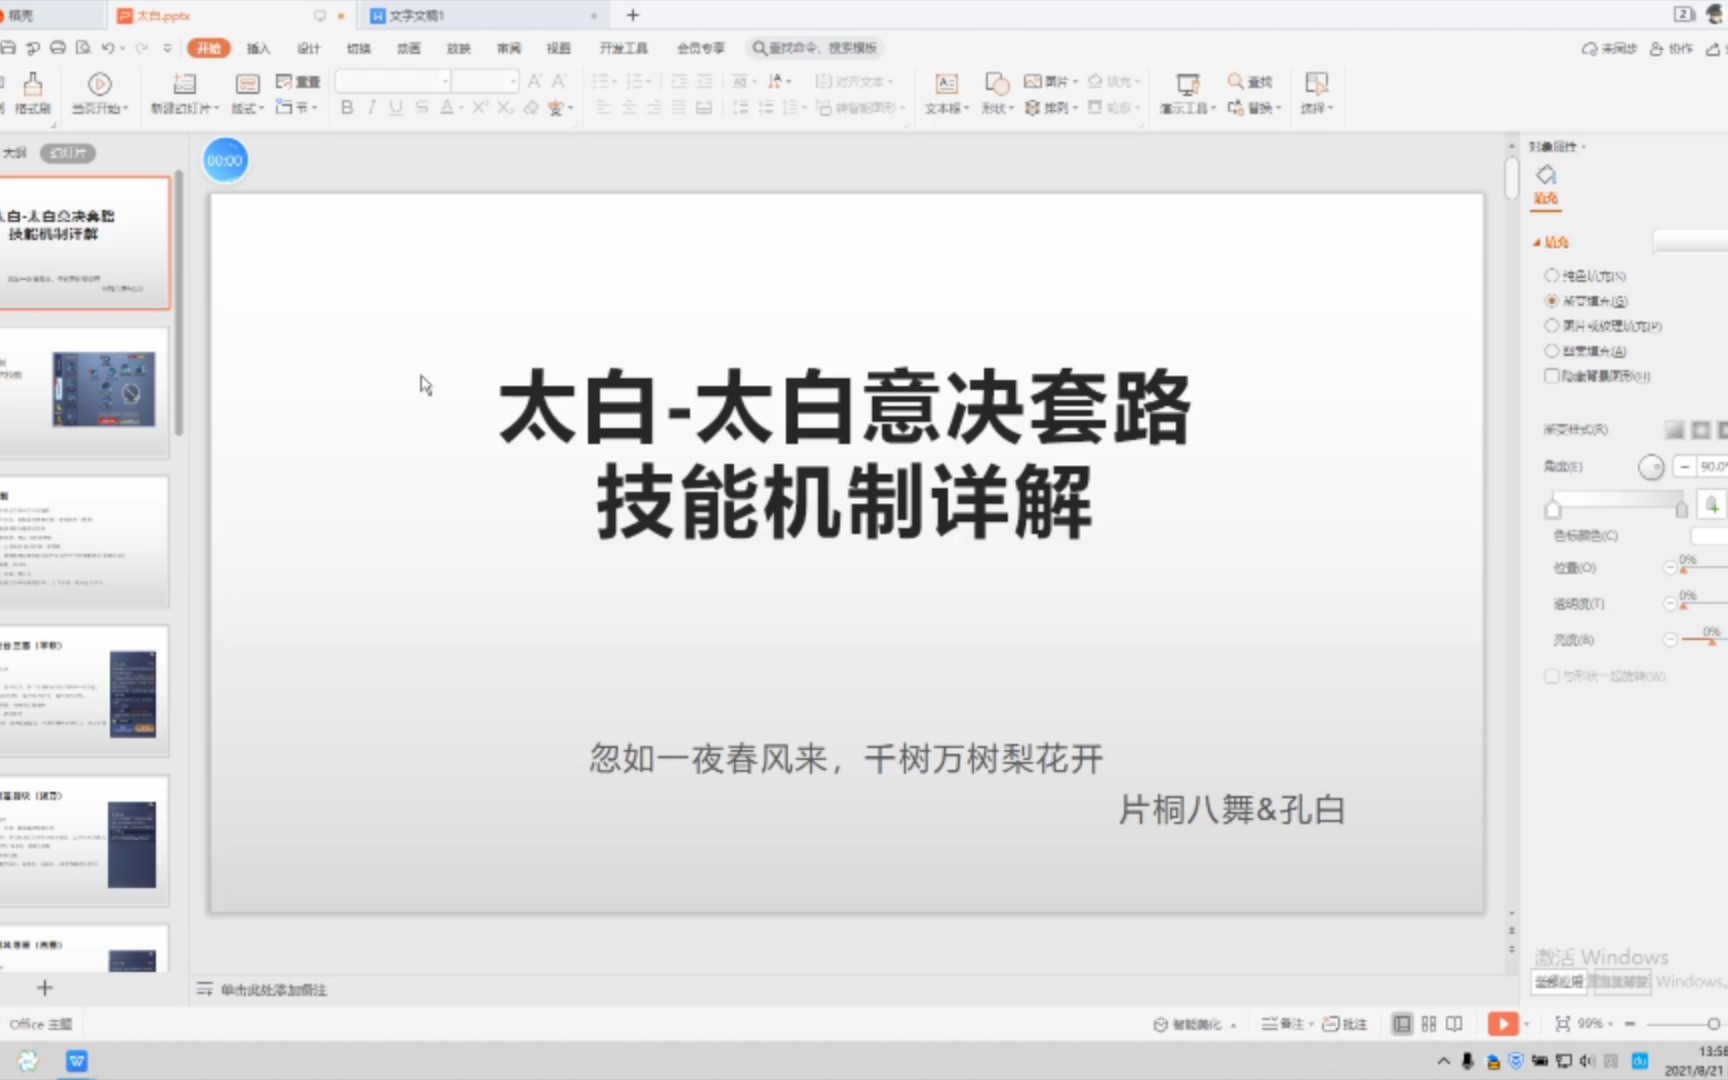Click the Format Painter brush icon

click(32, 83)
